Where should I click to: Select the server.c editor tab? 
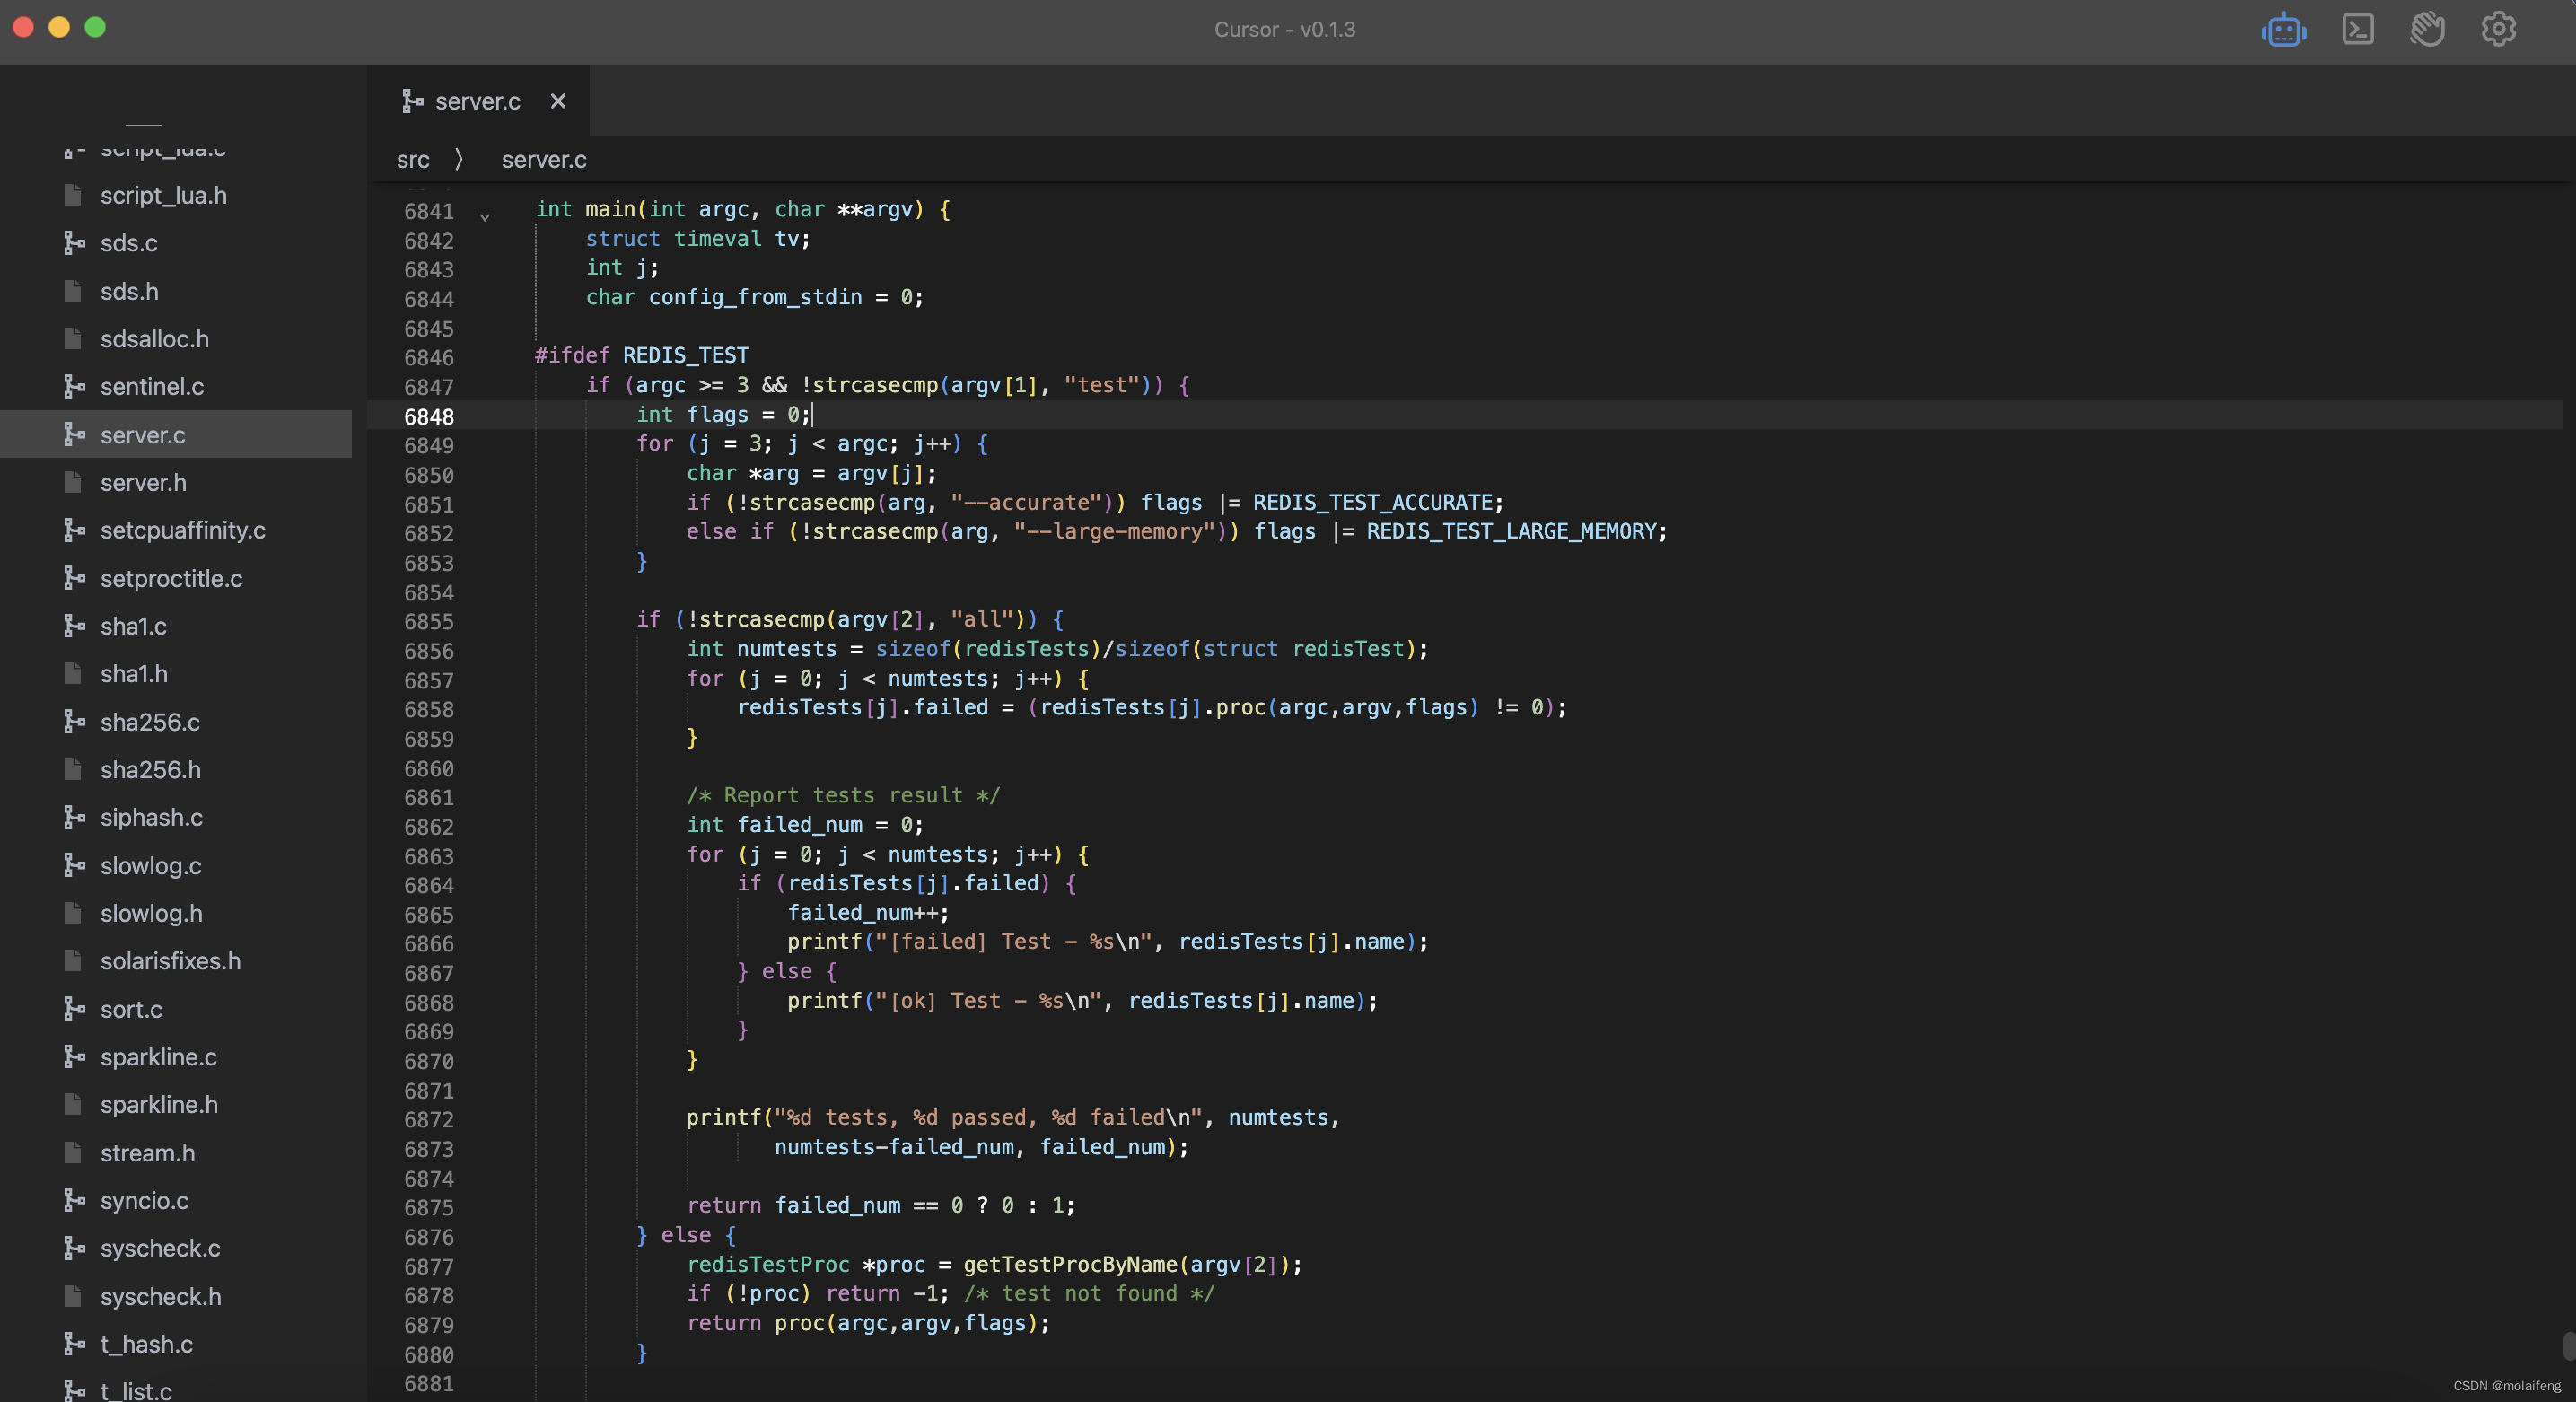pos(478,101)
